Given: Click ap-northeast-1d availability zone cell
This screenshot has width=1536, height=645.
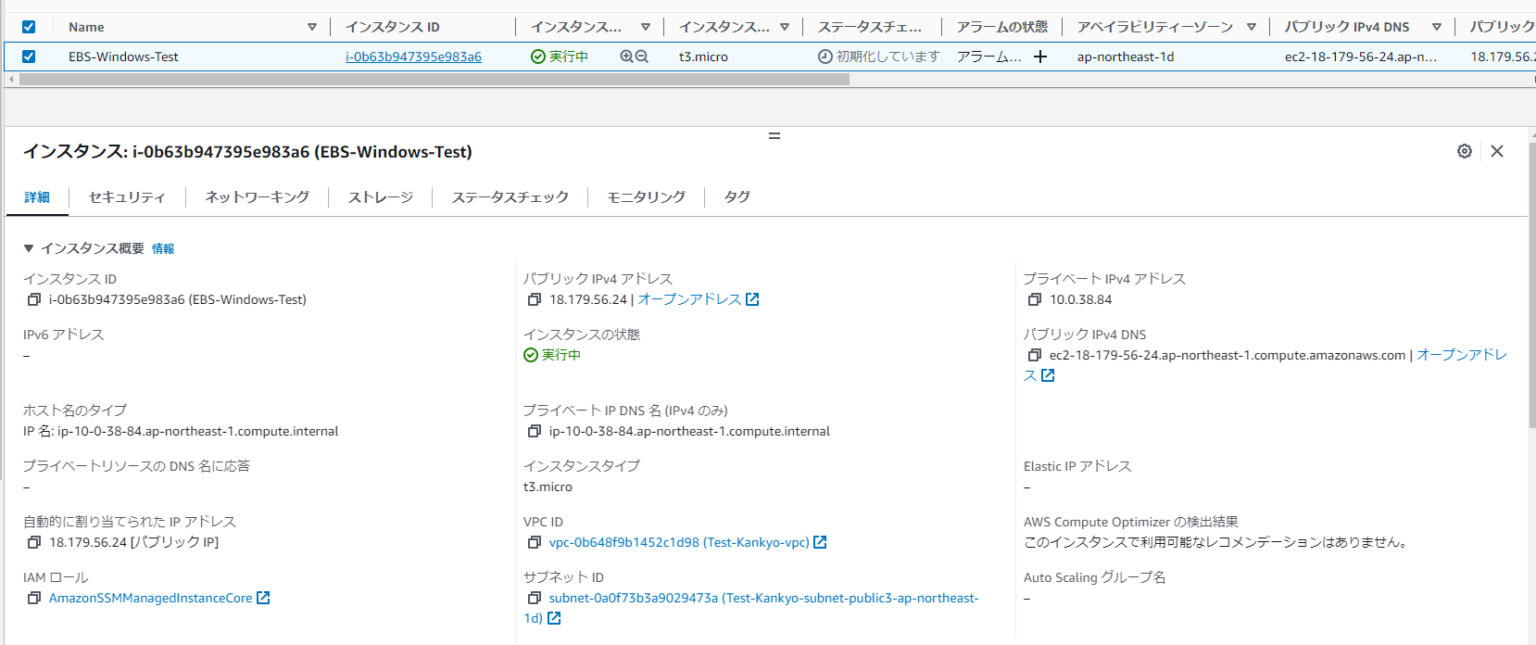Looking at the screenshot, I should (x=1125, y=57).
